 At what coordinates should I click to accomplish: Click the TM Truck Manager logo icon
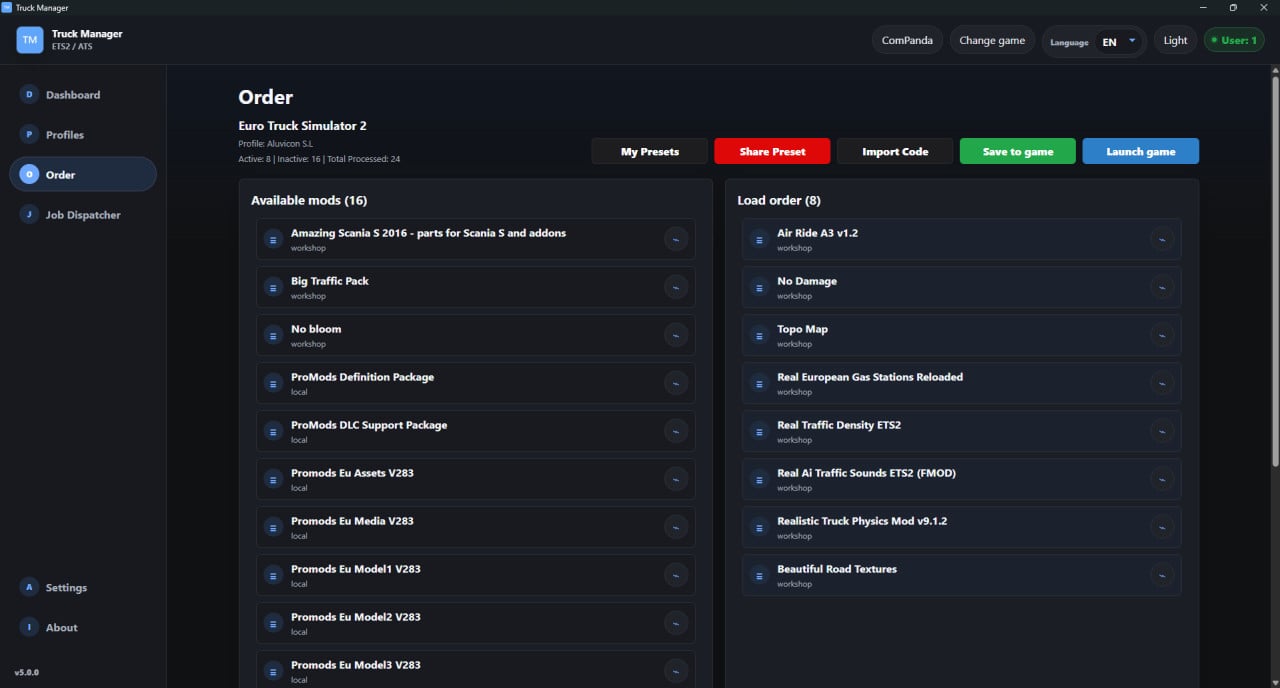pyautogui.click(x=30, y=40)
